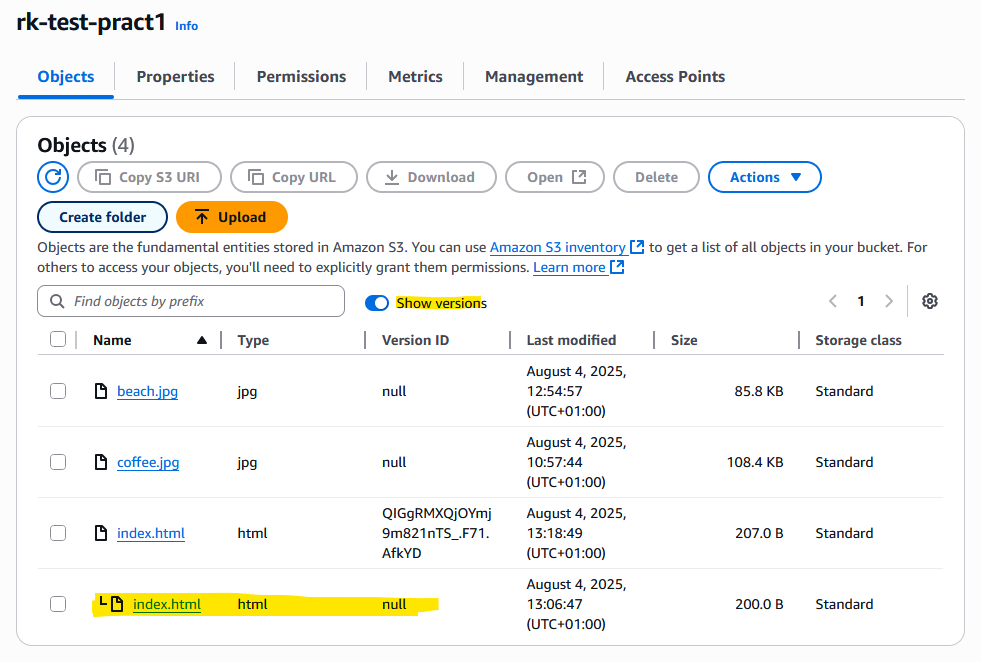Open the Amazon S3 inventory link
Image resolution: width=981 pixels, height=662 pixels.
tap(557, 247)
